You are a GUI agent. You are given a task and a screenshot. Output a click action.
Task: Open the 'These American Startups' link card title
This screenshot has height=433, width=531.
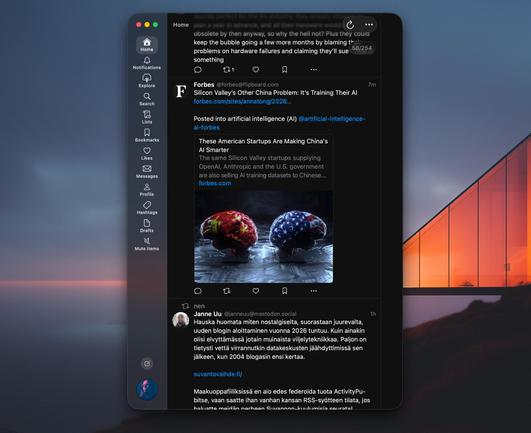coord(263,145)
